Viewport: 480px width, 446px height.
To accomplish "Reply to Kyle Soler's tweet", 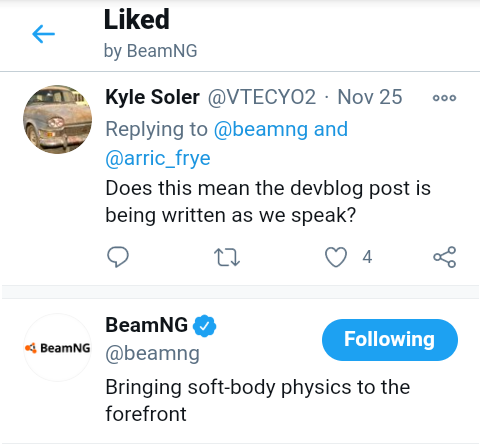I will pyautogui.click(x=118, y=257).
